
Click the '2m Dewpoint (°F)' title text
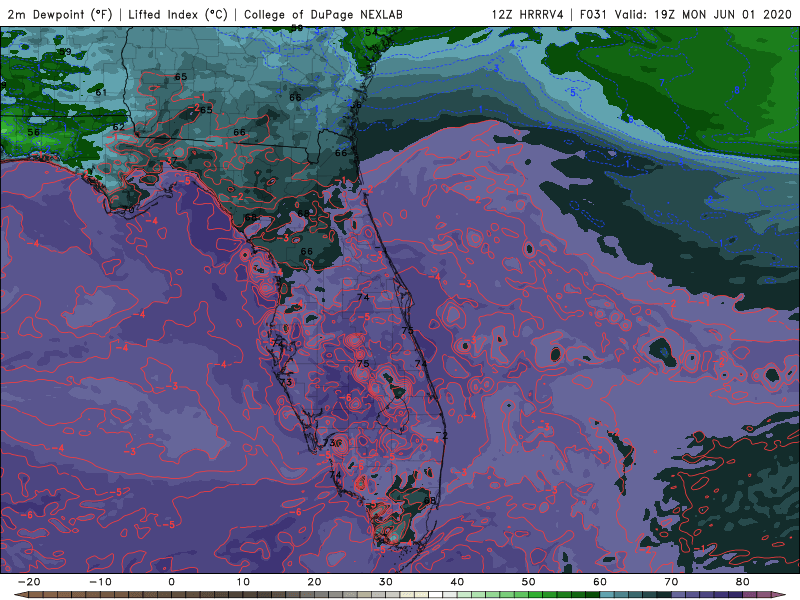coord(60,14)
